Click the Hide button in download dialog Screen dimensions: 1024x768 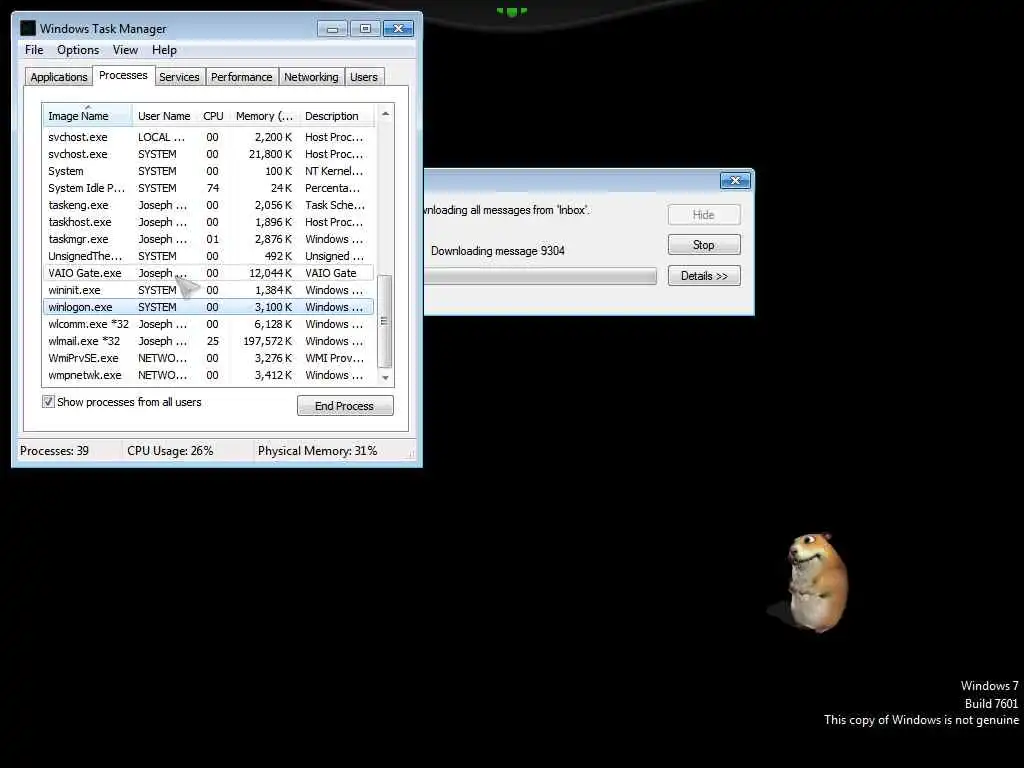[x=704, y=214]
